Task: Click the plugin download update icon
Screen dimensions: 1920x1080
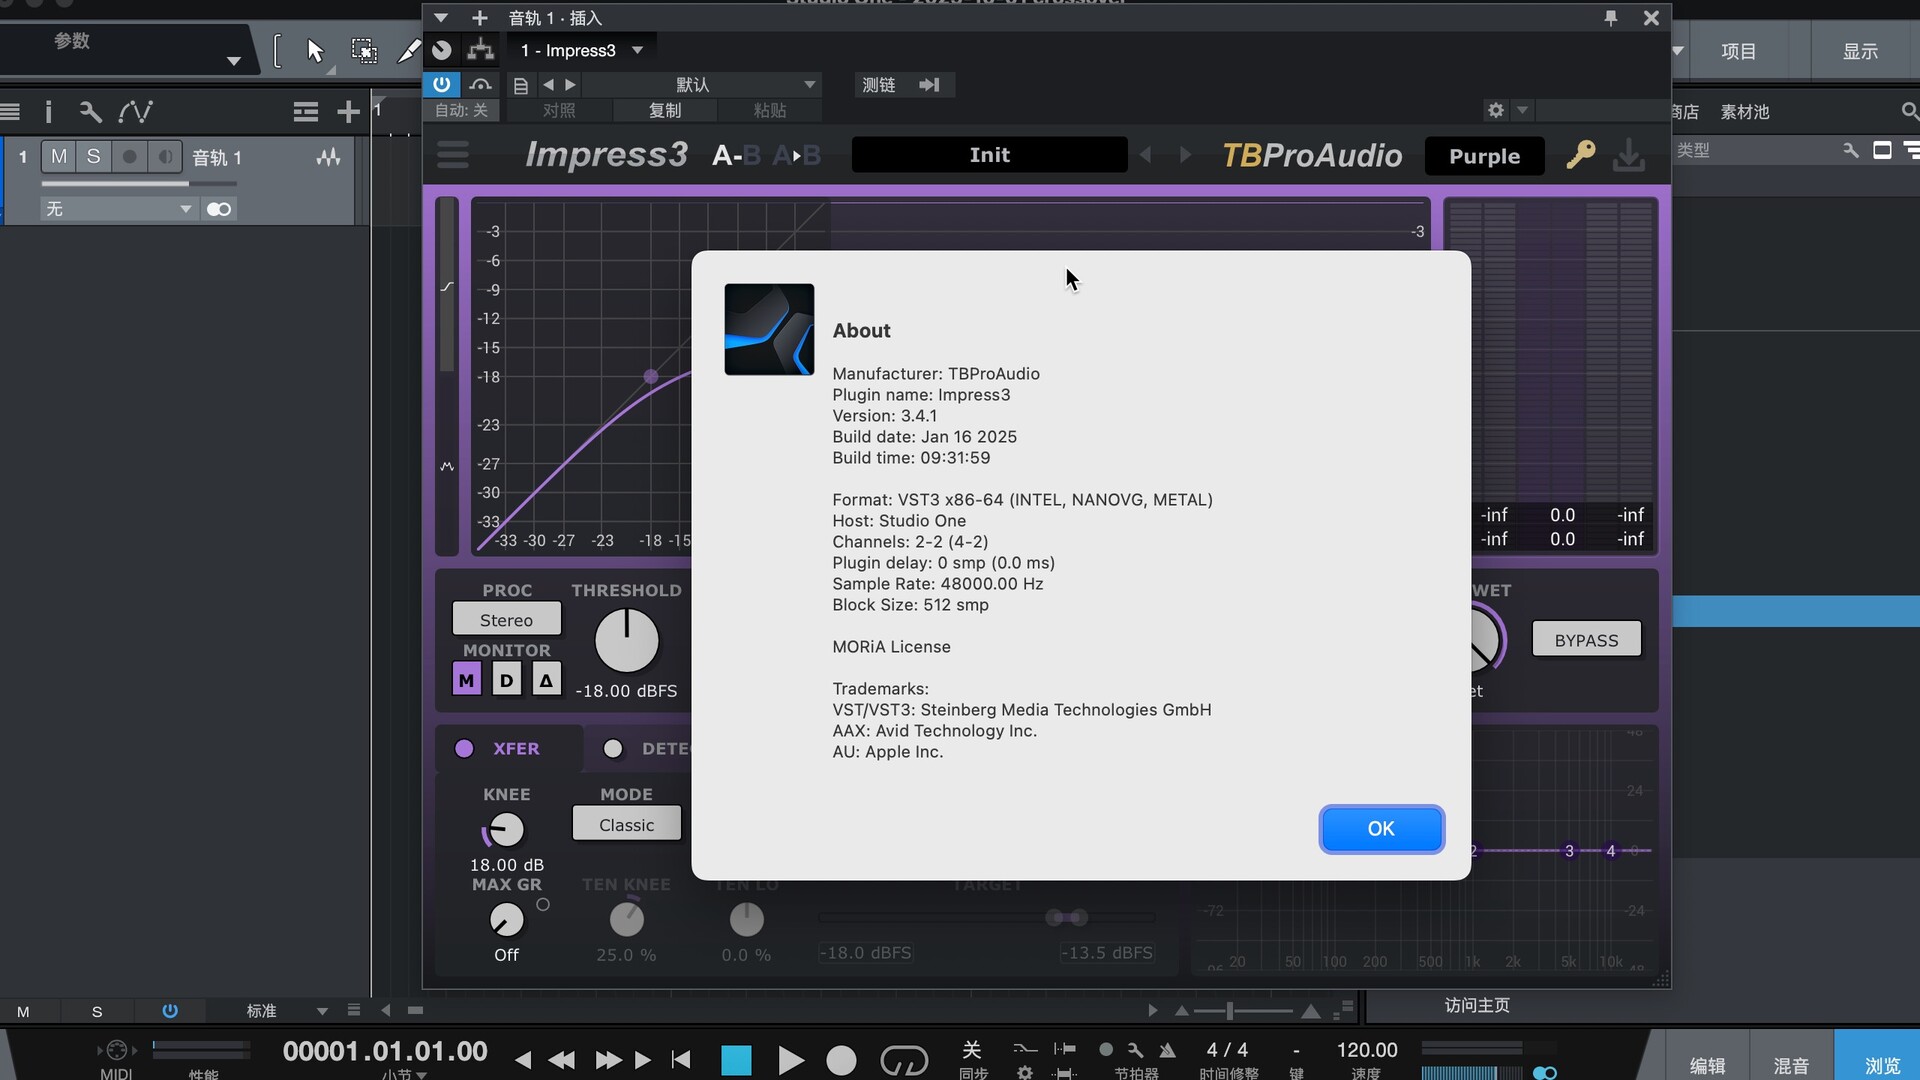Action: (x=1629, y=155)
